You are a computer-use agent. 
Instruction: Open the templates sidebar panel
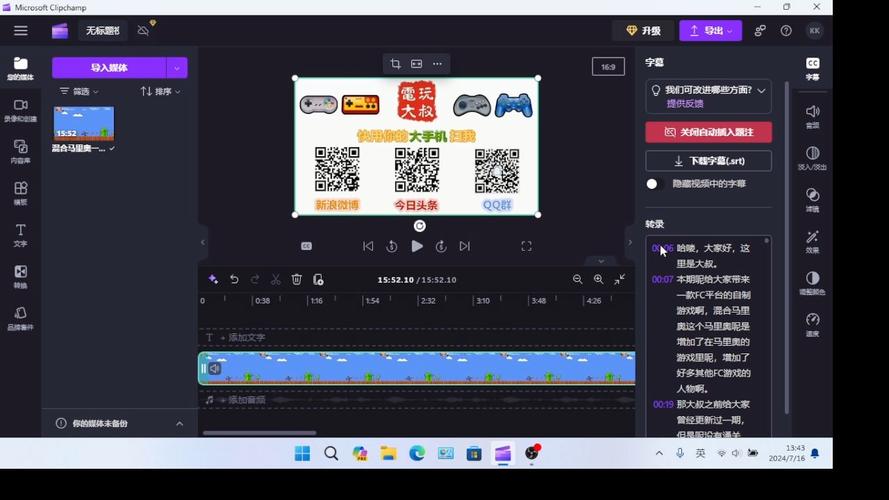pyautogui.click(x=20, y=193)
